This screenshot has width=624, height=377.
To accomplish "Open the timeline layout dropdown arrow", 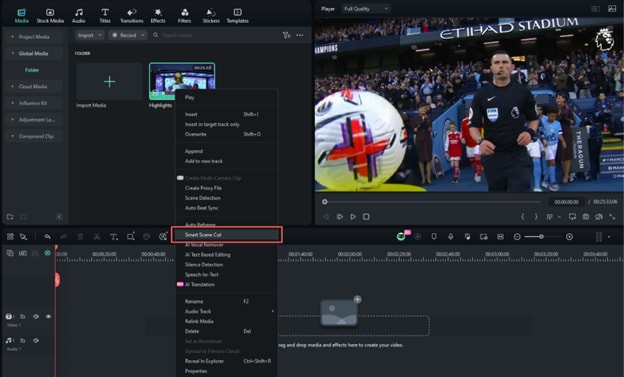I will (609, 237).
